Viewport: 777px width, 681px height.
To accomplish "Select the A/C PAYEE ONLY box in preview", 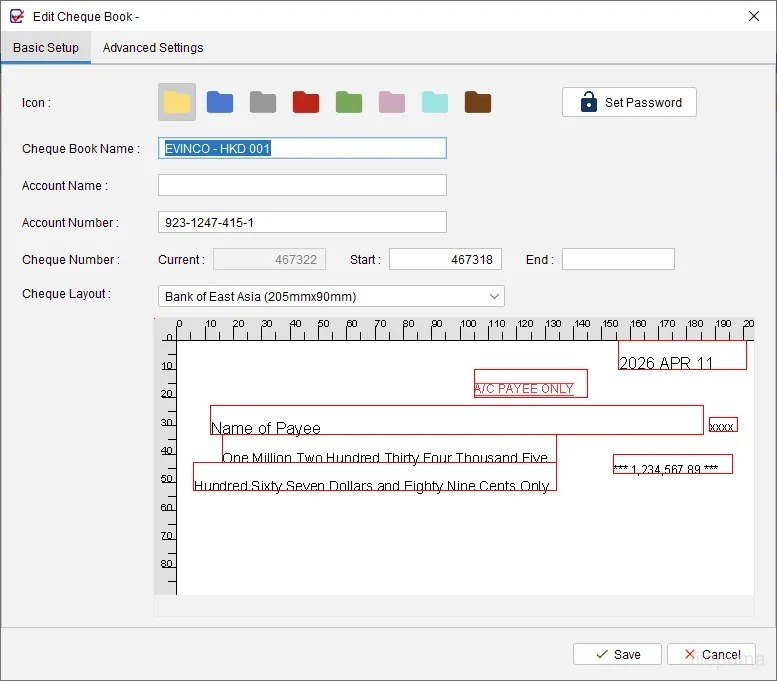I will click(530, 384).
